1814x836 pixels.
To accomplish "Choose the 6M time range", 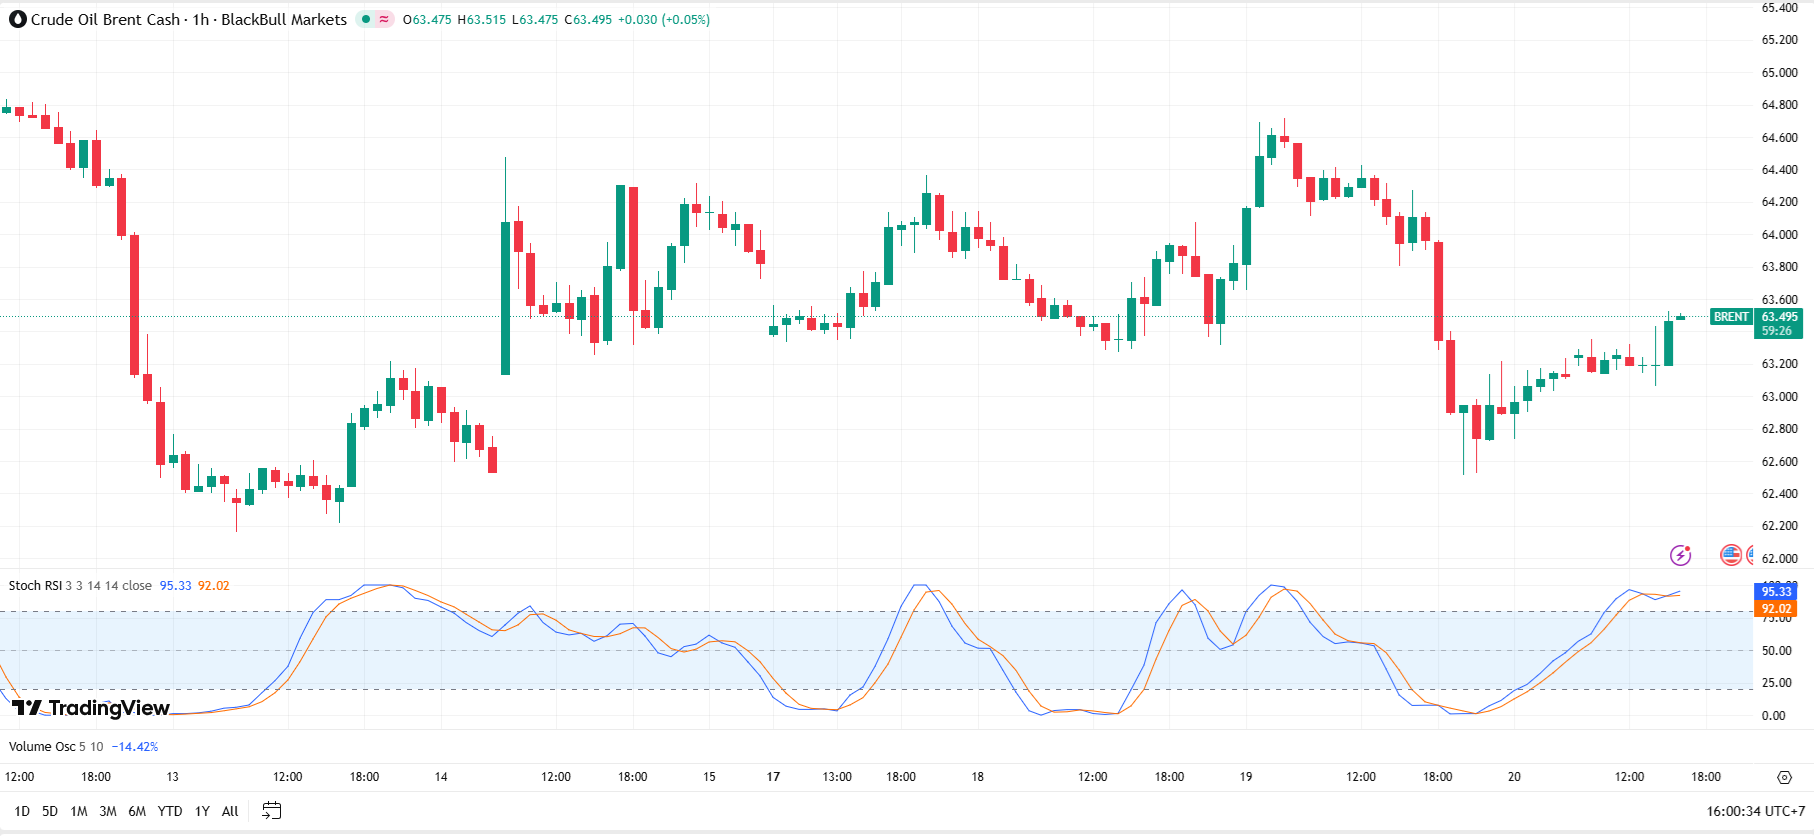I will (137, 811).
